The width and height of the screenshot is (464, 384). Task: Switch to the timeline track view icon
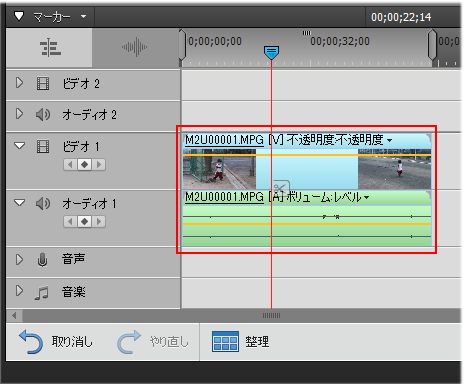point(50,48)
